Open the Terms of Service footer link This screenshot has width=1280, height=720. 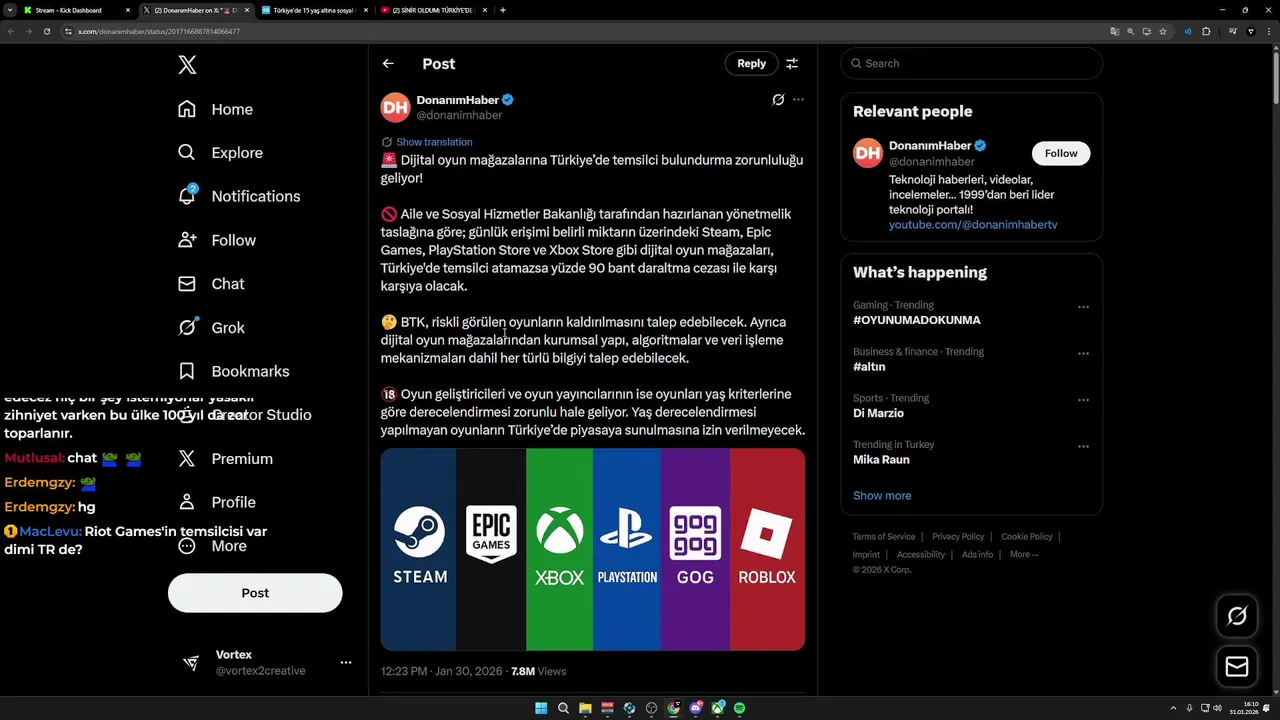[x=884, y=537]
